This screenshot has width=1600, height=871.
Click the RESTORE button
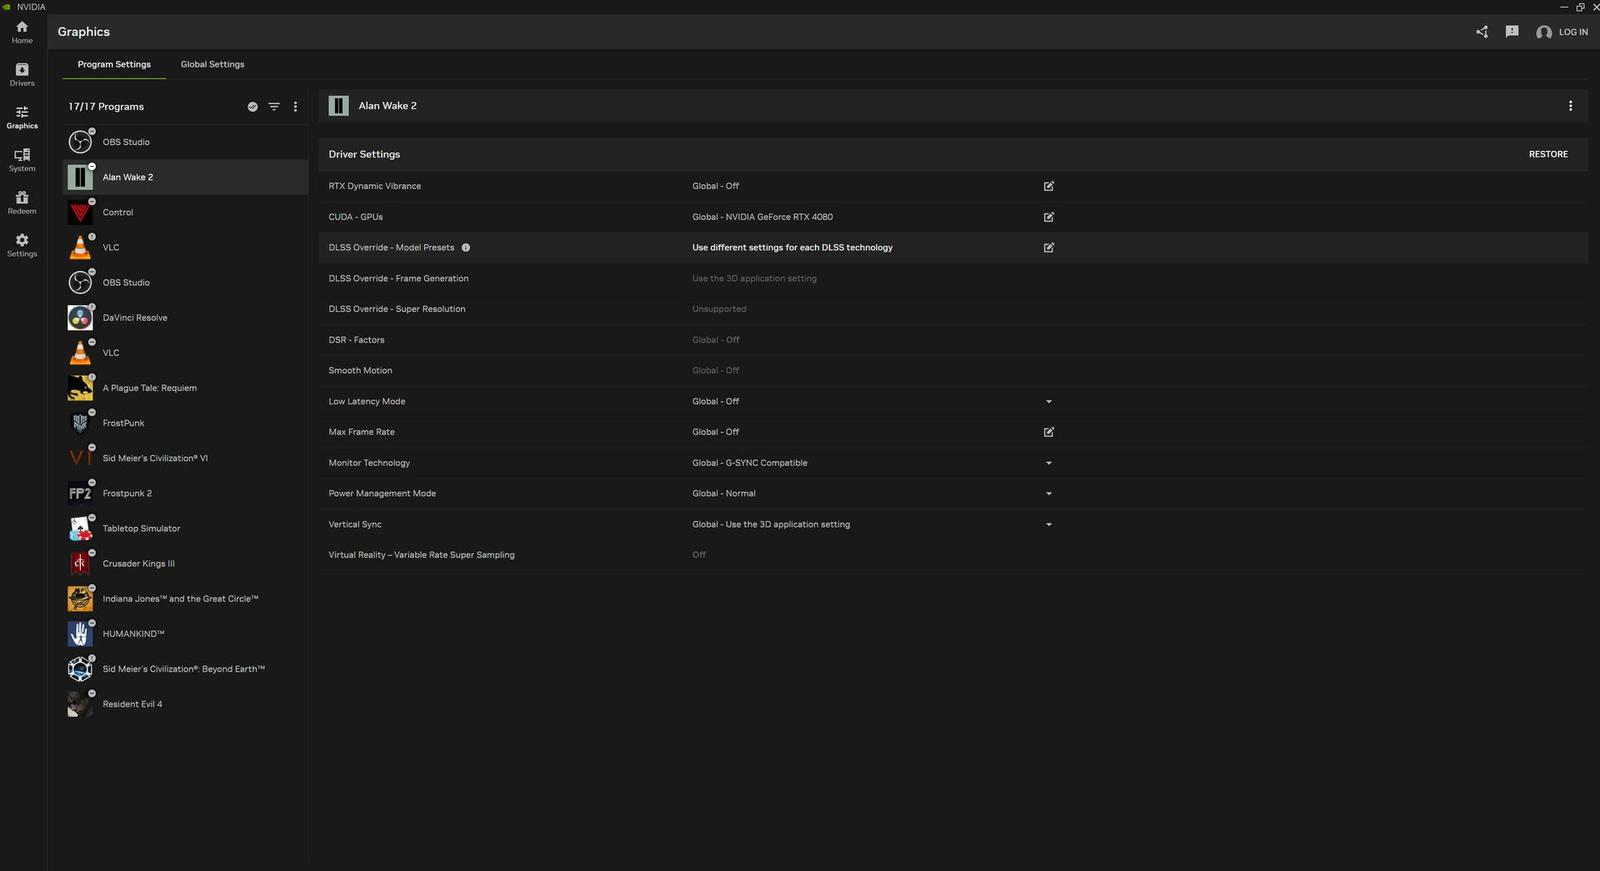[1548, 154]
